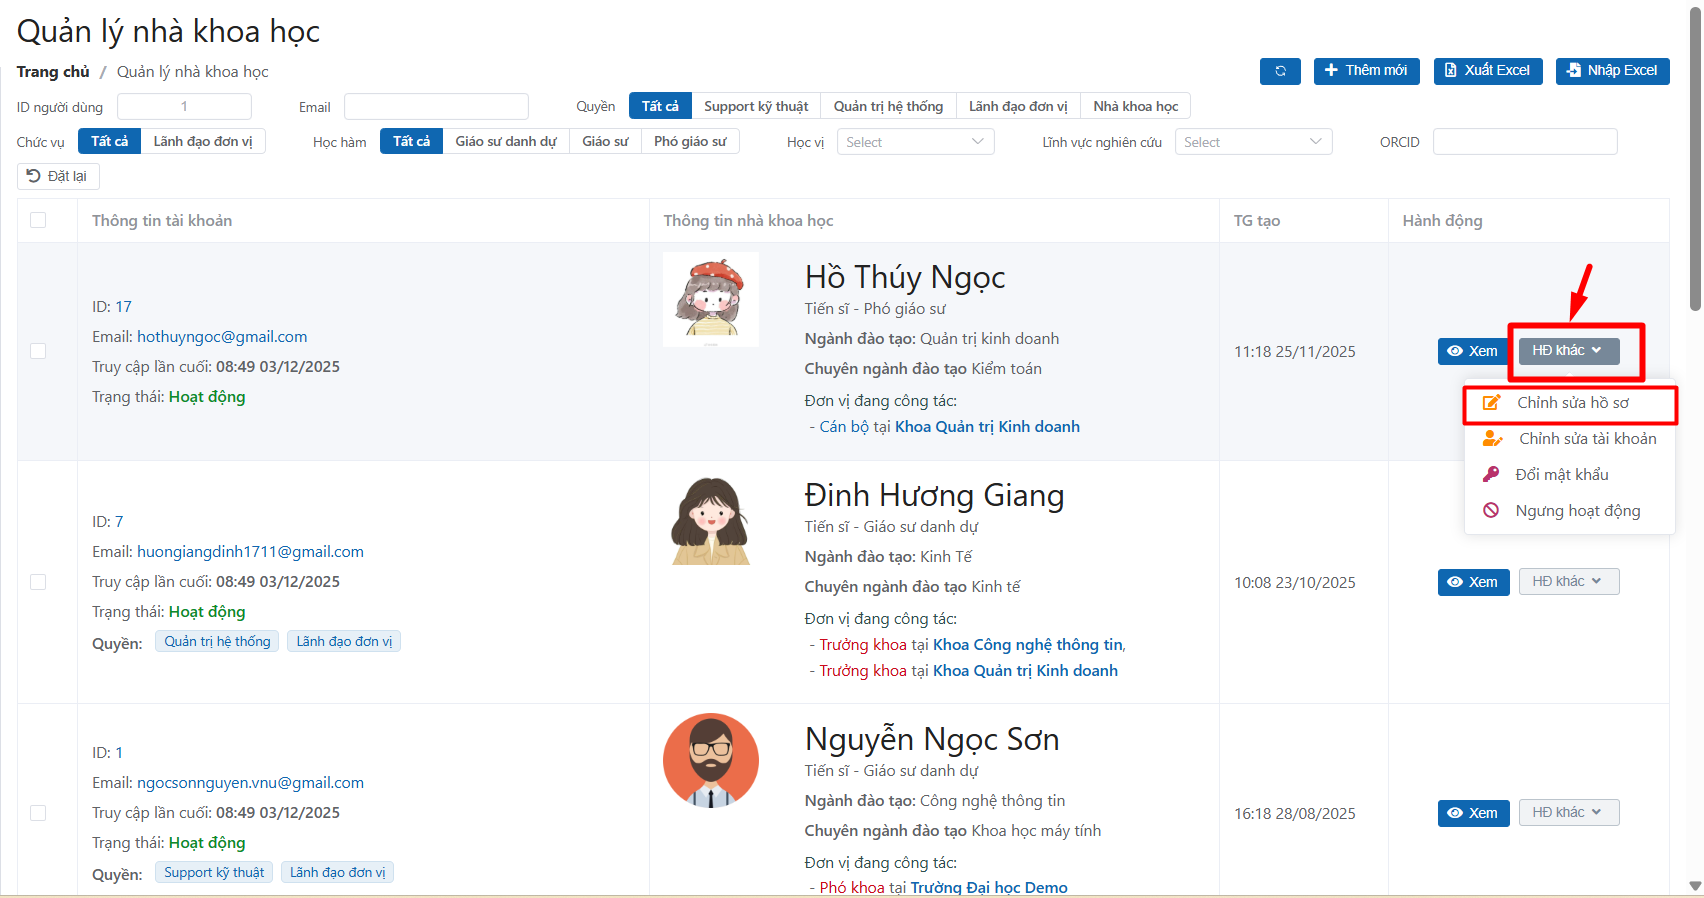This screenshot has height=898, width=1704.
Task: Click the ban icon for Ngưng hoạt động
Action: (1491, 511)
